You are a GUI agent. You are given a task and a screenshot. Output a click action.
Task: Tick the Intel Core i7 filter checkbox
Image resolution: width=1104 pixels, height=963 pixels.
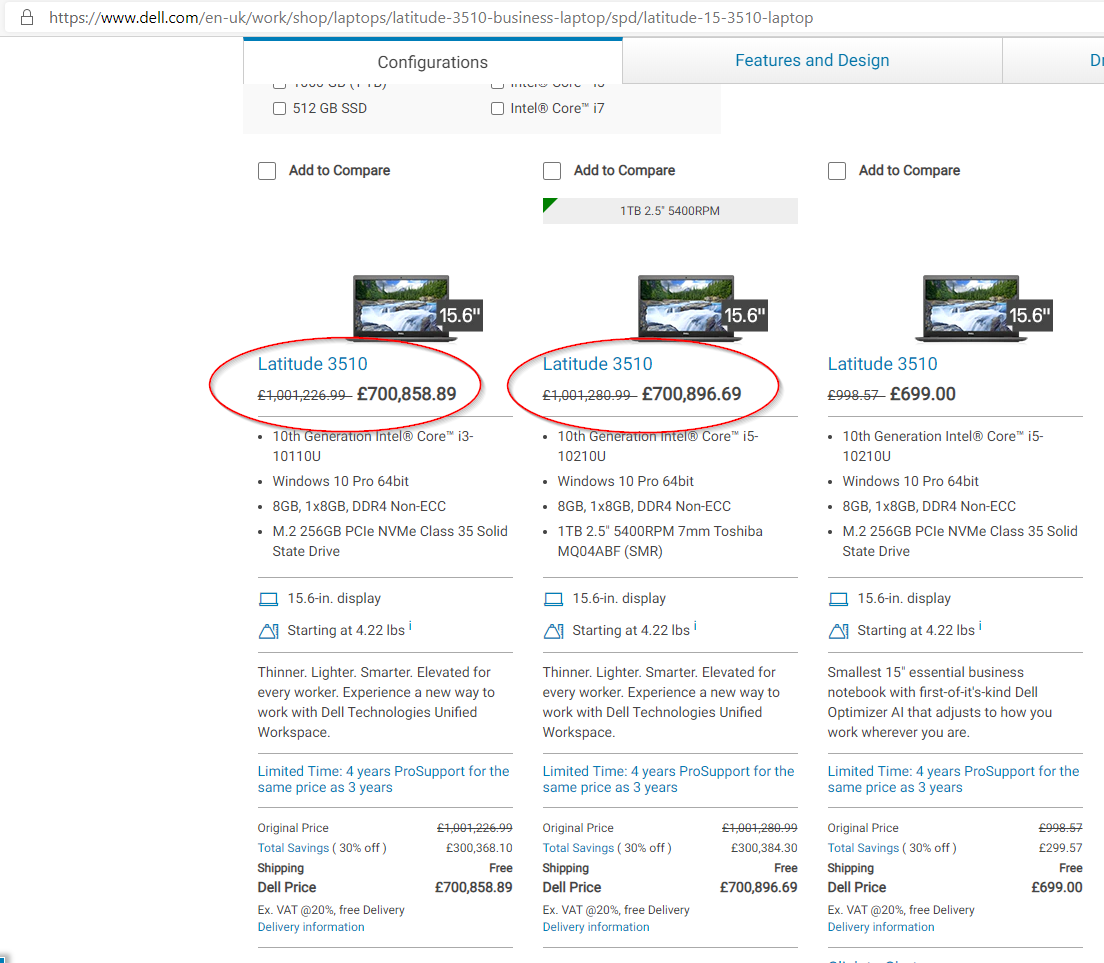tap(497, 108)
